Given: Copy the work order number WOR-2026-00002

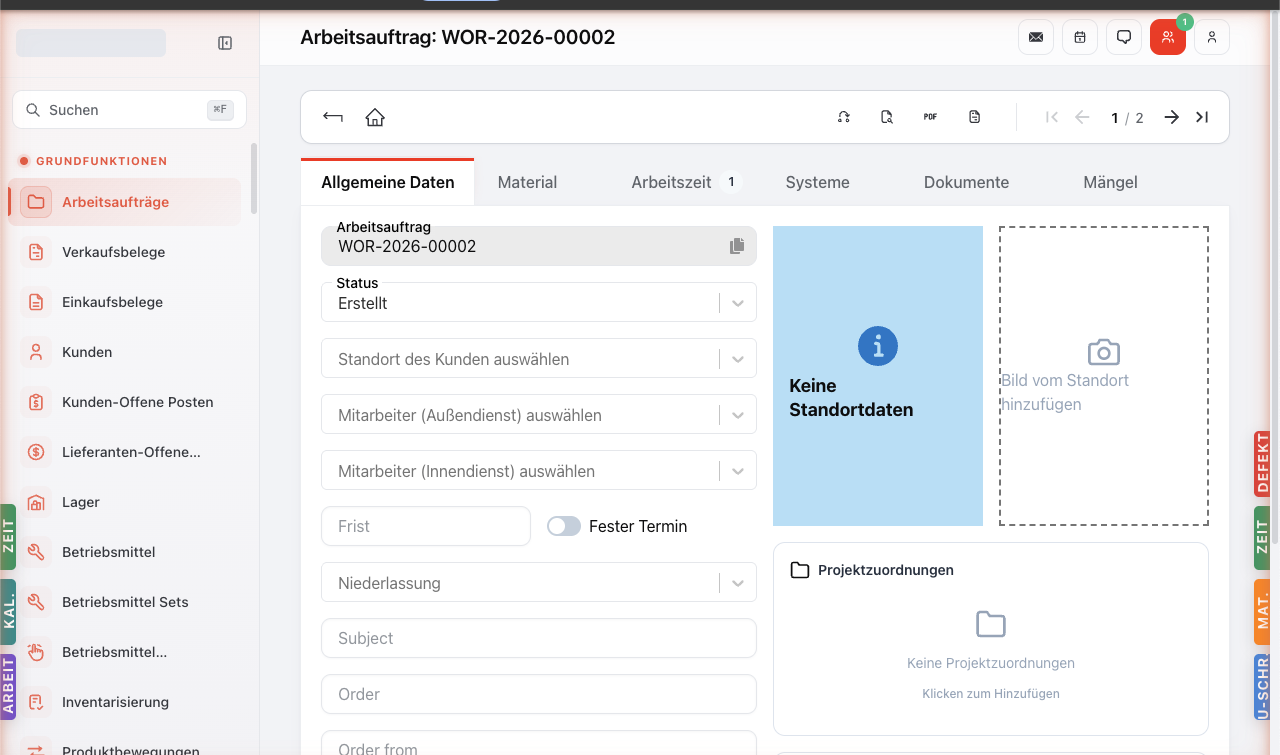Looking at the screenshot, I should [737, 246].
